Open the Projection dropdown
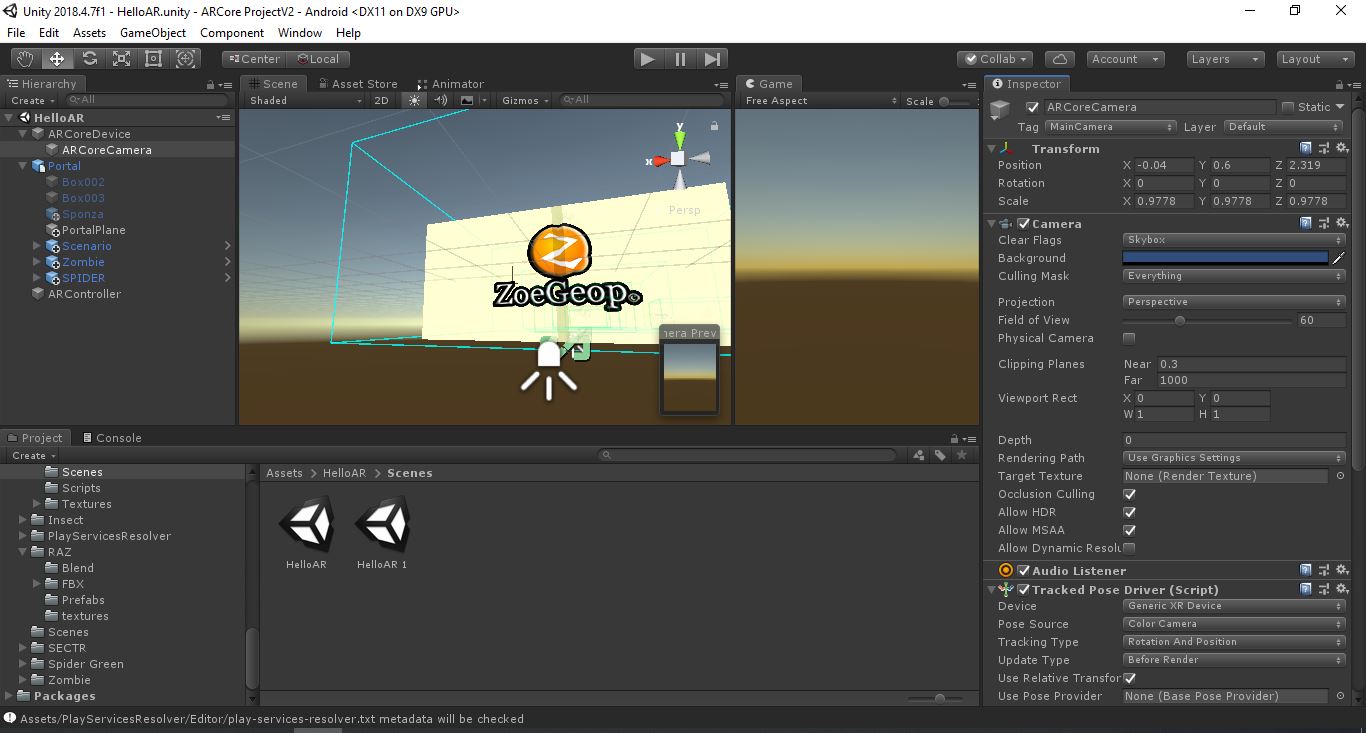The image size is (1366, 733). pyautogui.click(x=1233, y=302)
